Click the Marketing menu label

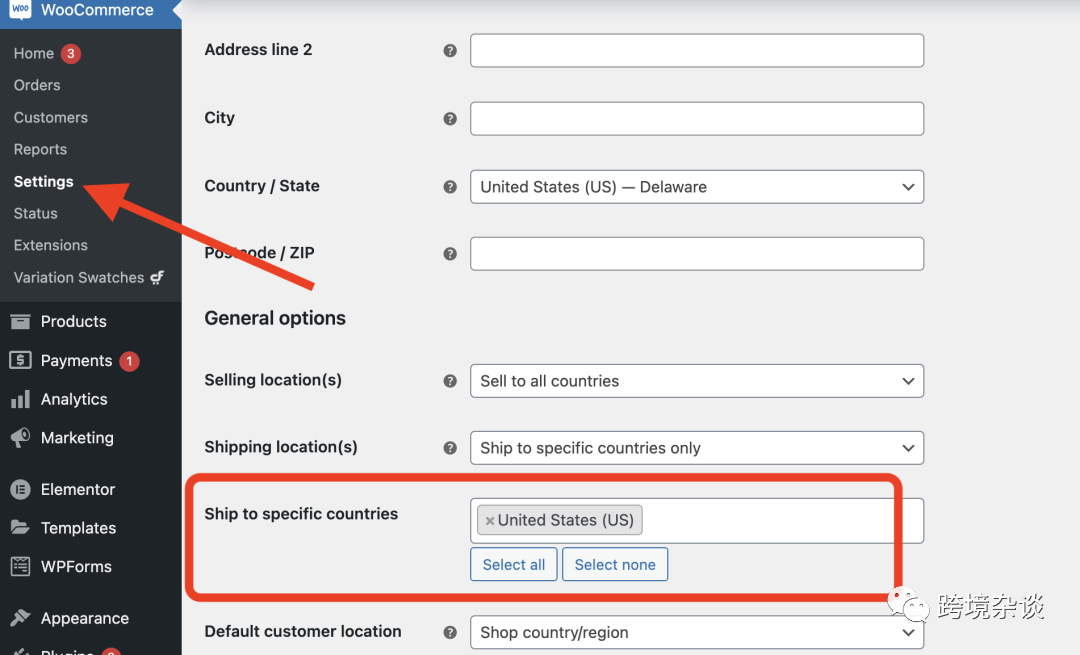point(77,437)
